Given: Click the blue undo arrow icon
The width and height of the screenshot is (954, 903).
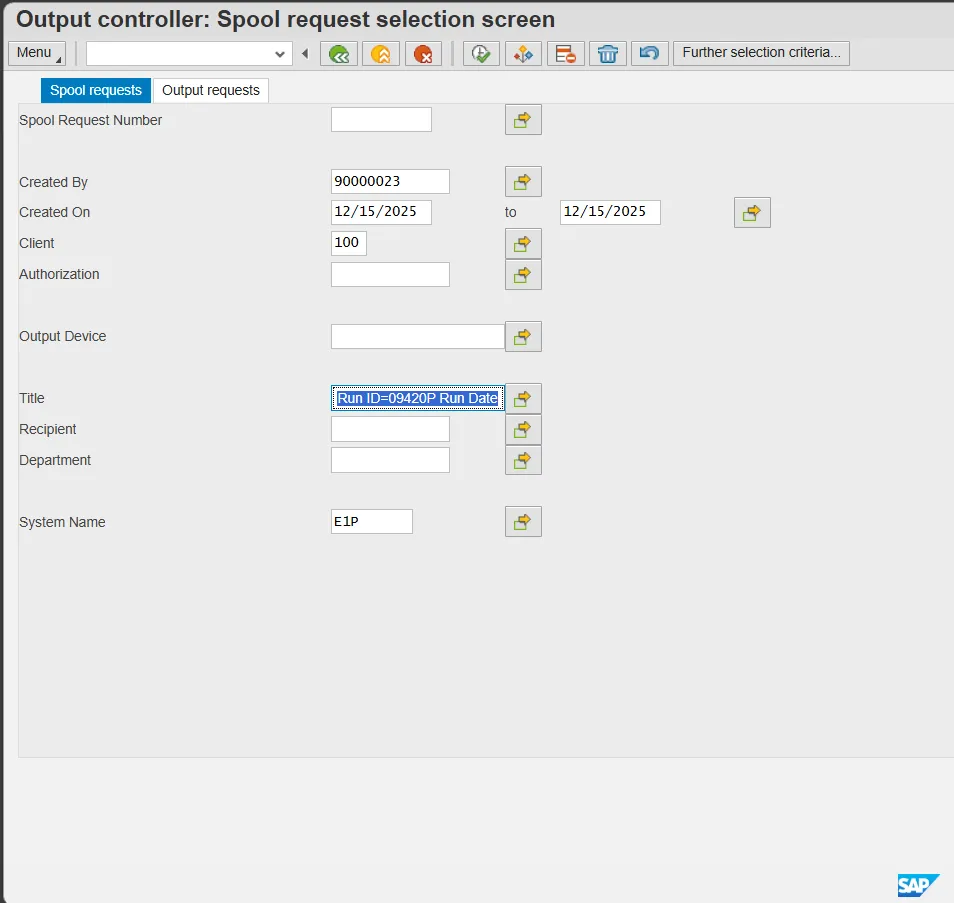Looking at the screenshot, I should 649,54.
